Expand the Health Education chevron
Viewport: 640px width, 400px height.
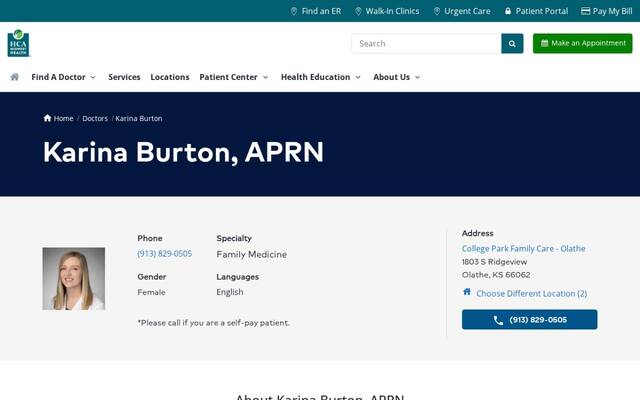358,77
